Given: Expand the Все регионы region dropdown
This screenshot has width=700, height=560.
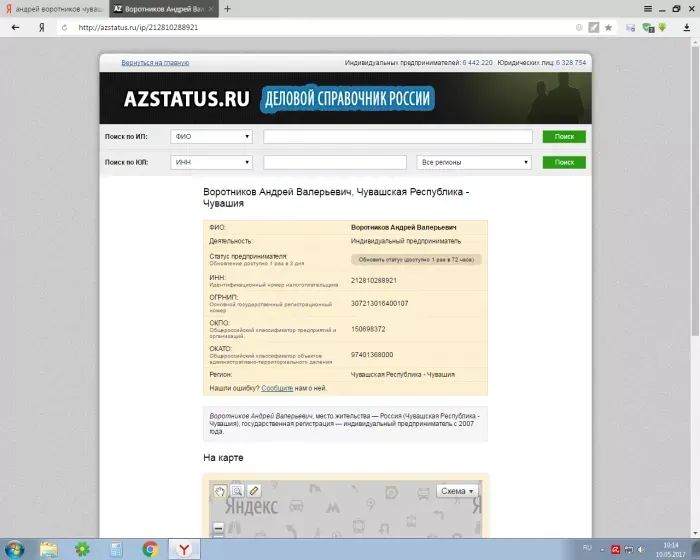Looking at the screenshot, I should 474,163.
